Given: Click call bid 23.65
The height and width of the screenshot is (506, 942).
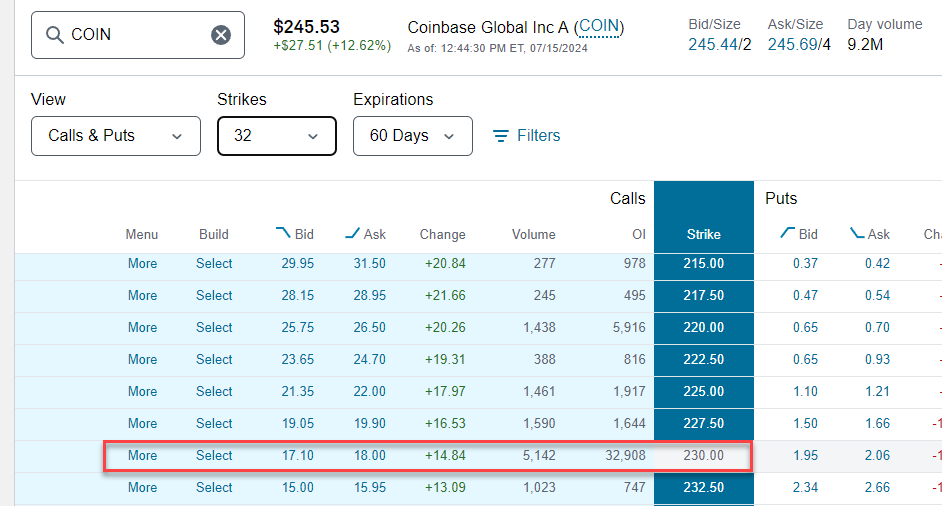Looking at the screenshot, I should click(297, 359).
